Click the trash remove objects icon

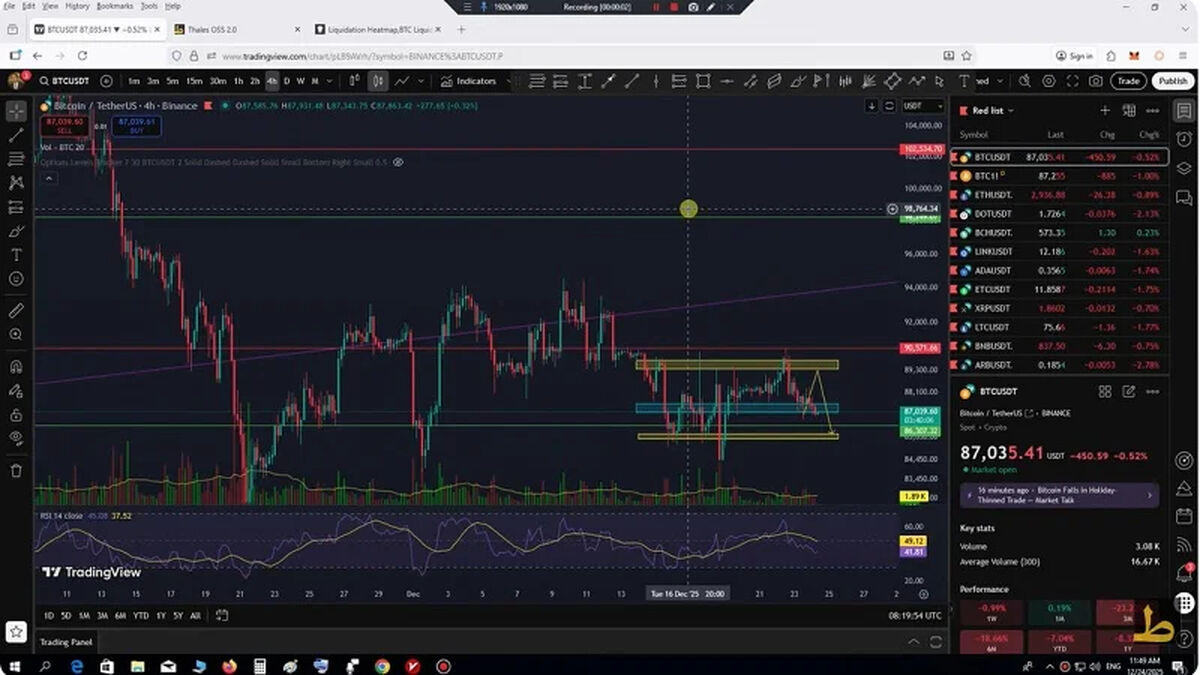pyautogui.click(x=16, y=470)
